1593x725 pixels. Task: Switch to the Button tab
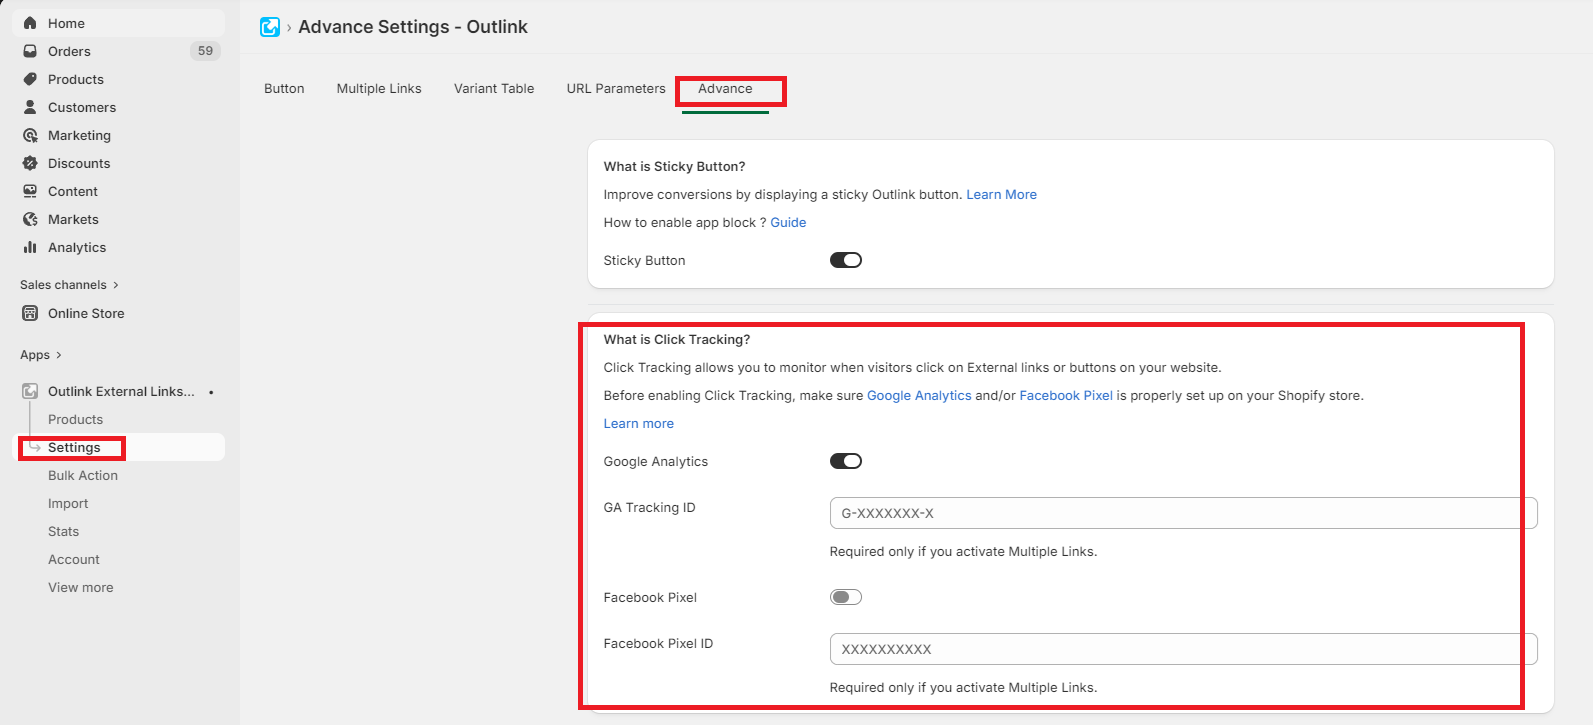click(284, 89)
